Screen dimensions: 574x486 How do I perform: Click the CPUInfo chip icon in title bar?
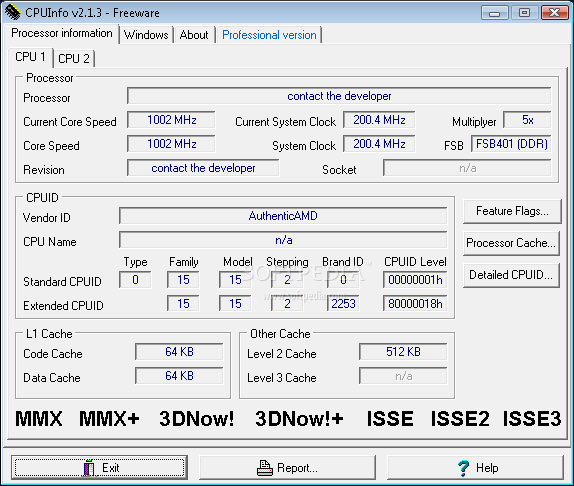(x=12, y=12)
